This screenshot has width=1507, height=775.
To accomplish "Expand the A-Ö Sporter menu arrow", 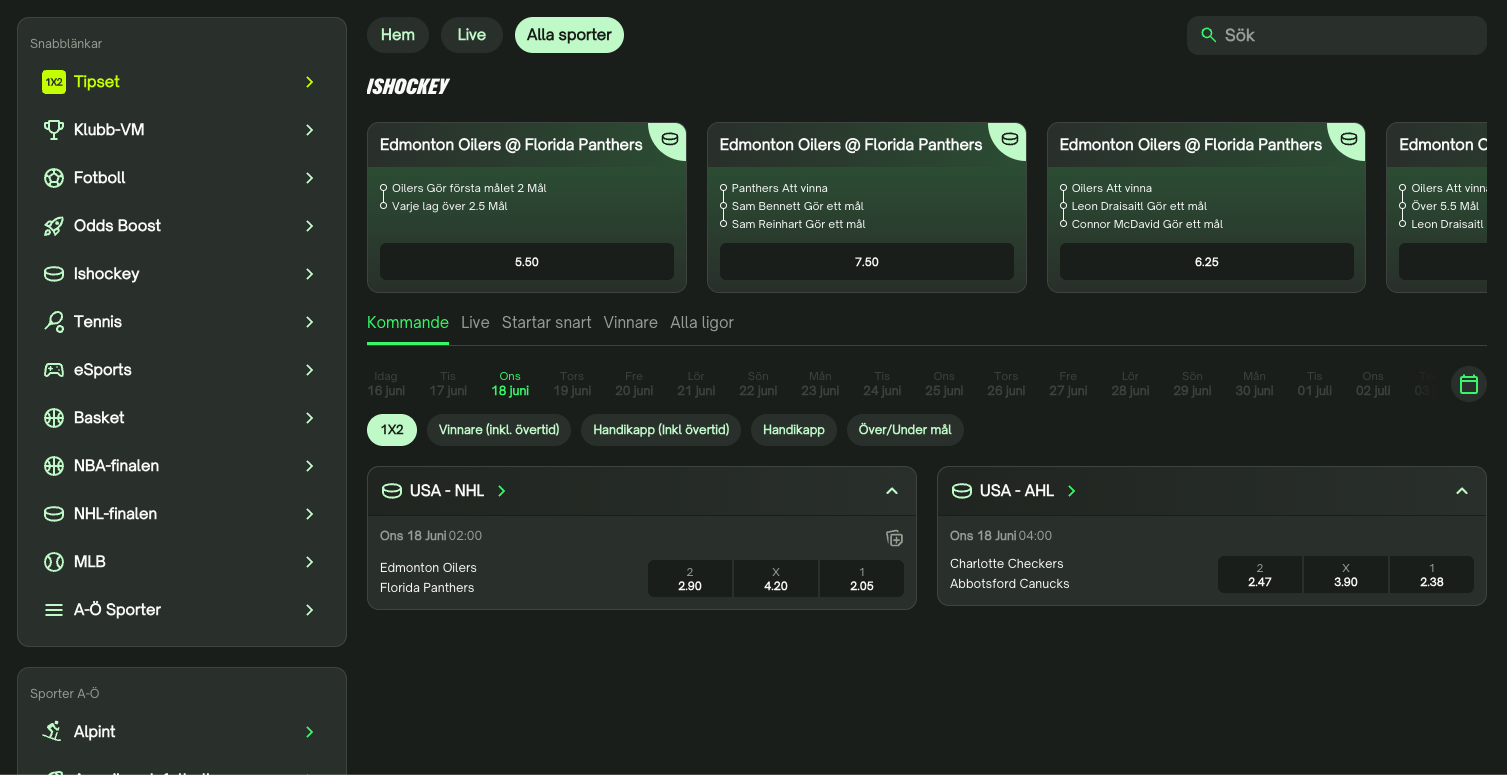I will point(310,610).
